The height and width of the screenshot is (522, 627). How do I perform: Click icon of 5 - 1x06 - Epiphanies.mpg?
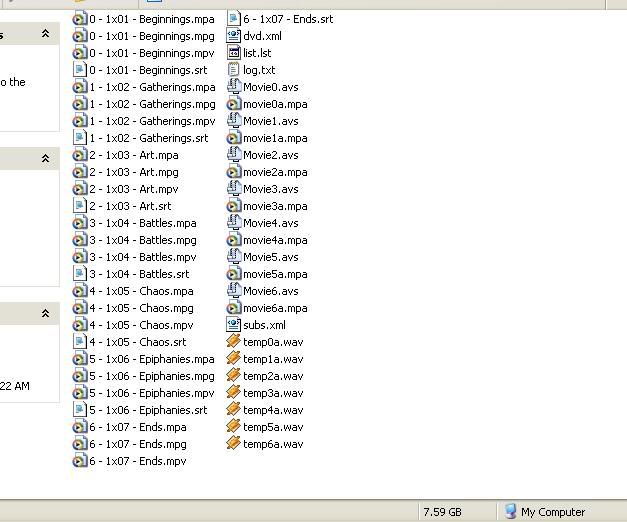[x=80, y=376]
